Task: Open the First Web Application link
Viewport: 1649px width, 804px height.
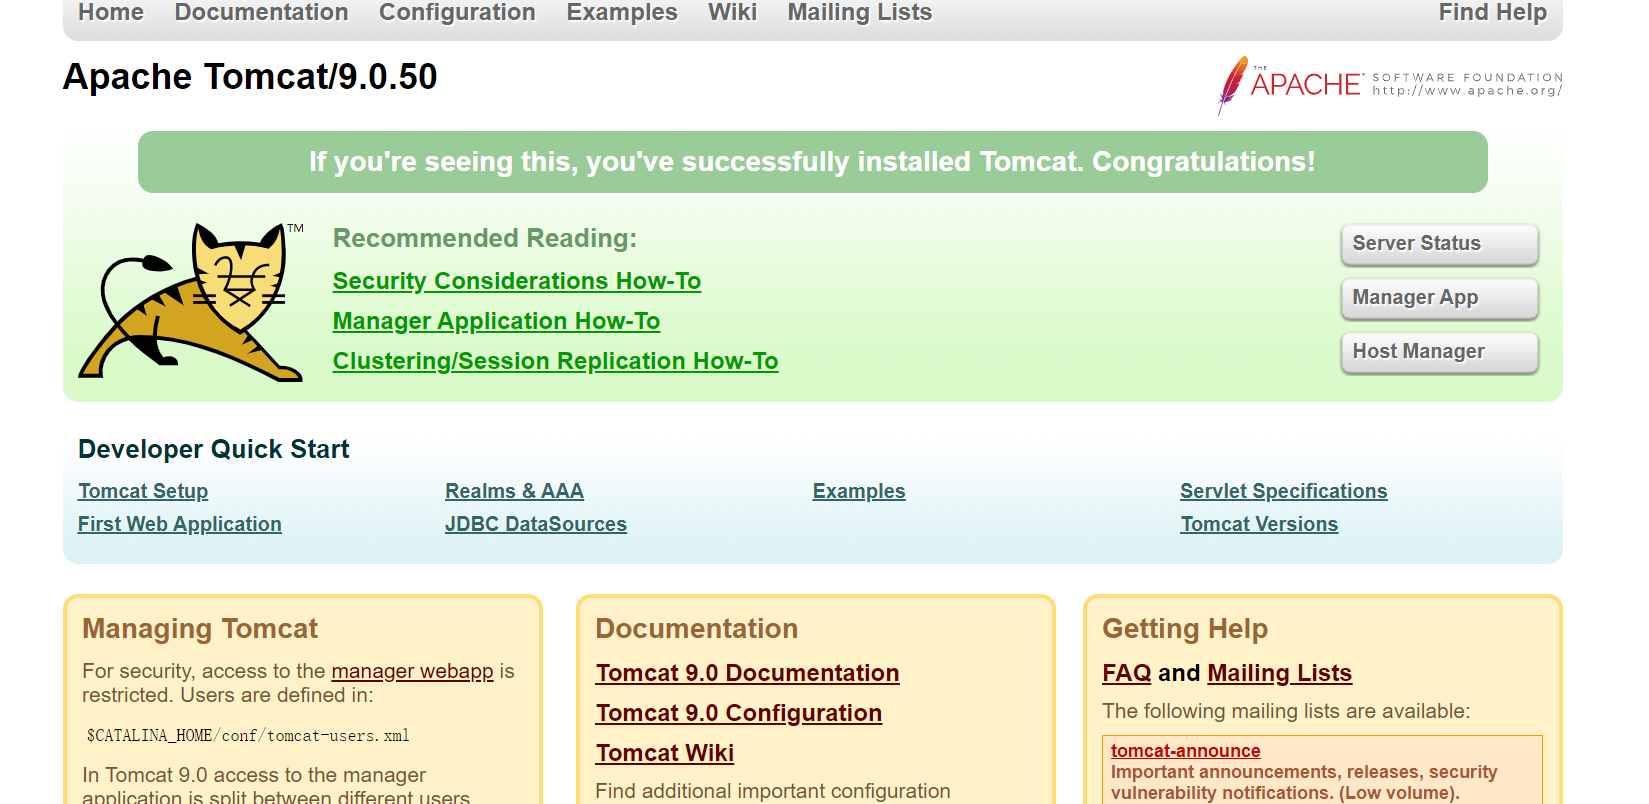Action: 180,524
